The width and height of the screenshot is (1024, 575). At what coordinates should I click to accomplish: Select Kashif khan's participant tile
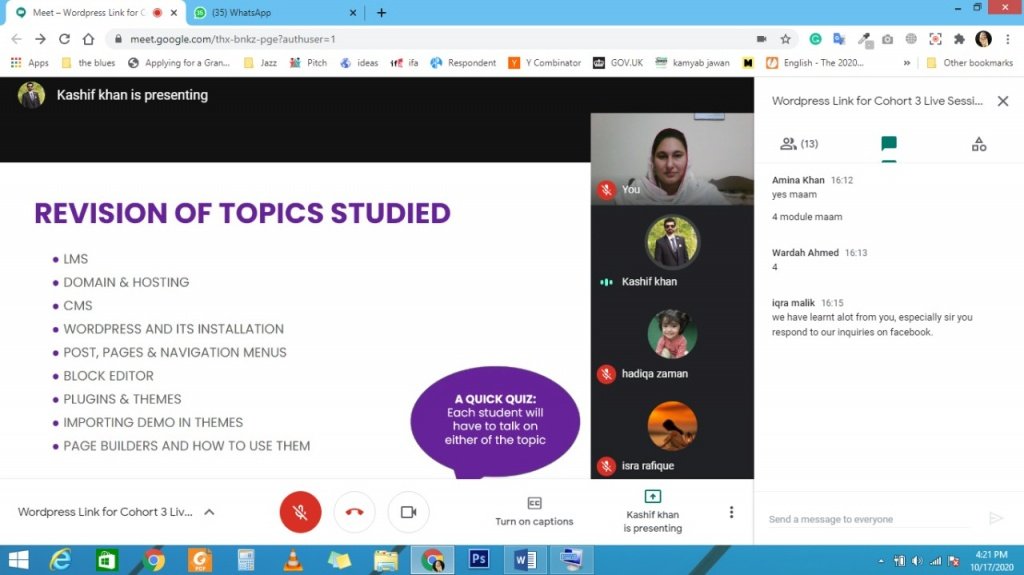click(672, 251)
